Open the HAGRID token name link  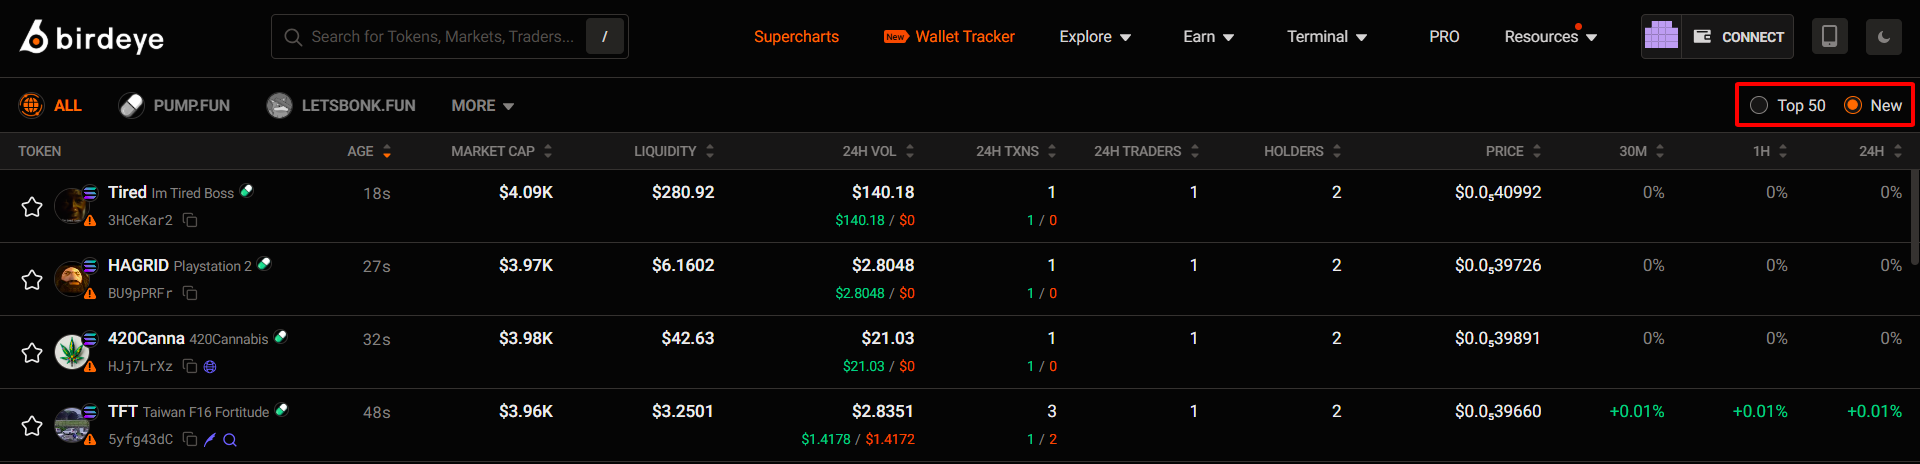pyautogui.click(x=138, y=265)
